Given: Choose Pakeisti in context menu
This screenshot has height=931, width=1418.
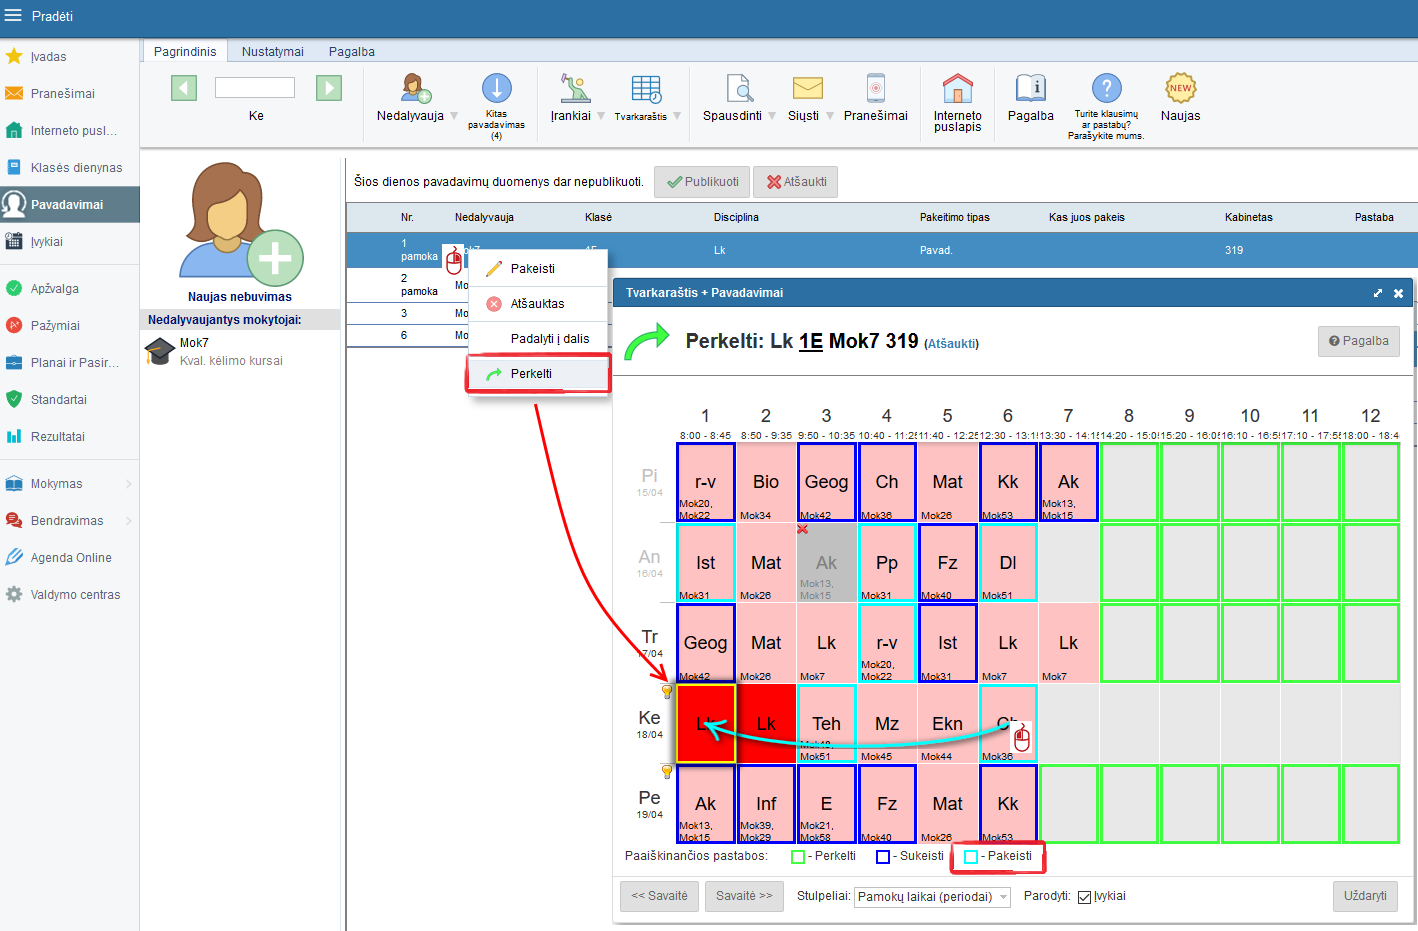Looking at the screenshot, I should coord(538,269).
